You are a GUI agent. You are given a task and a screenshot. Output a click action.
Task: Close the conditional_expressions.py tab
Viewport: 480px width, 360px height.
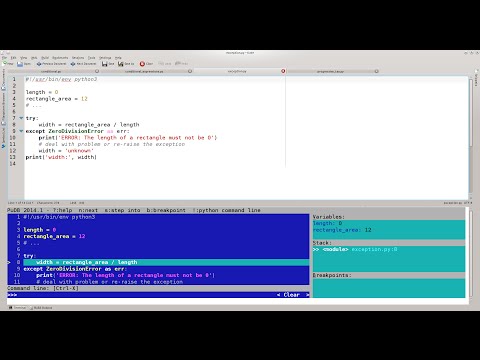(x=190, y=71)
